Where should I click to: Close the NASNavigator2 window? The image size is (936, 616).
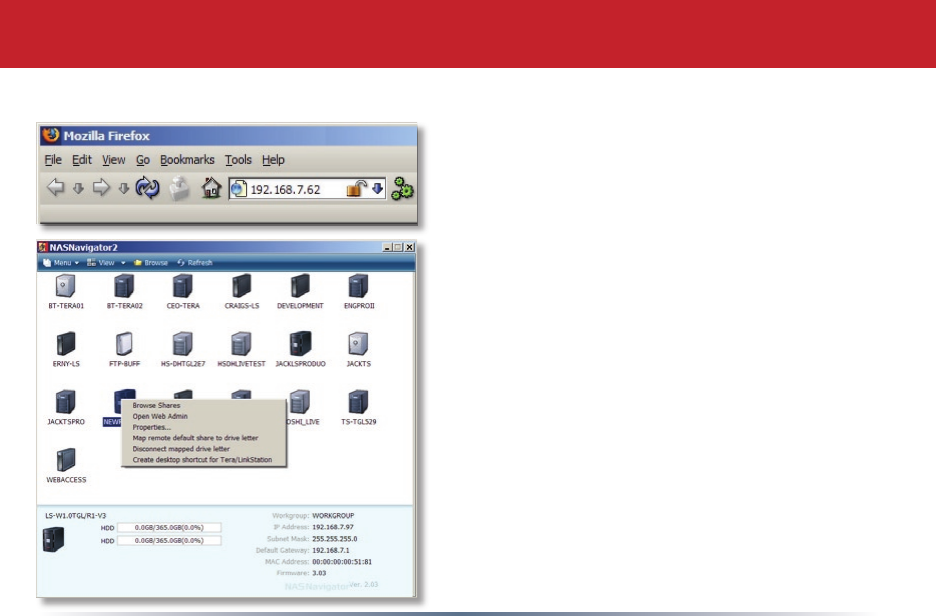[410, 247]
